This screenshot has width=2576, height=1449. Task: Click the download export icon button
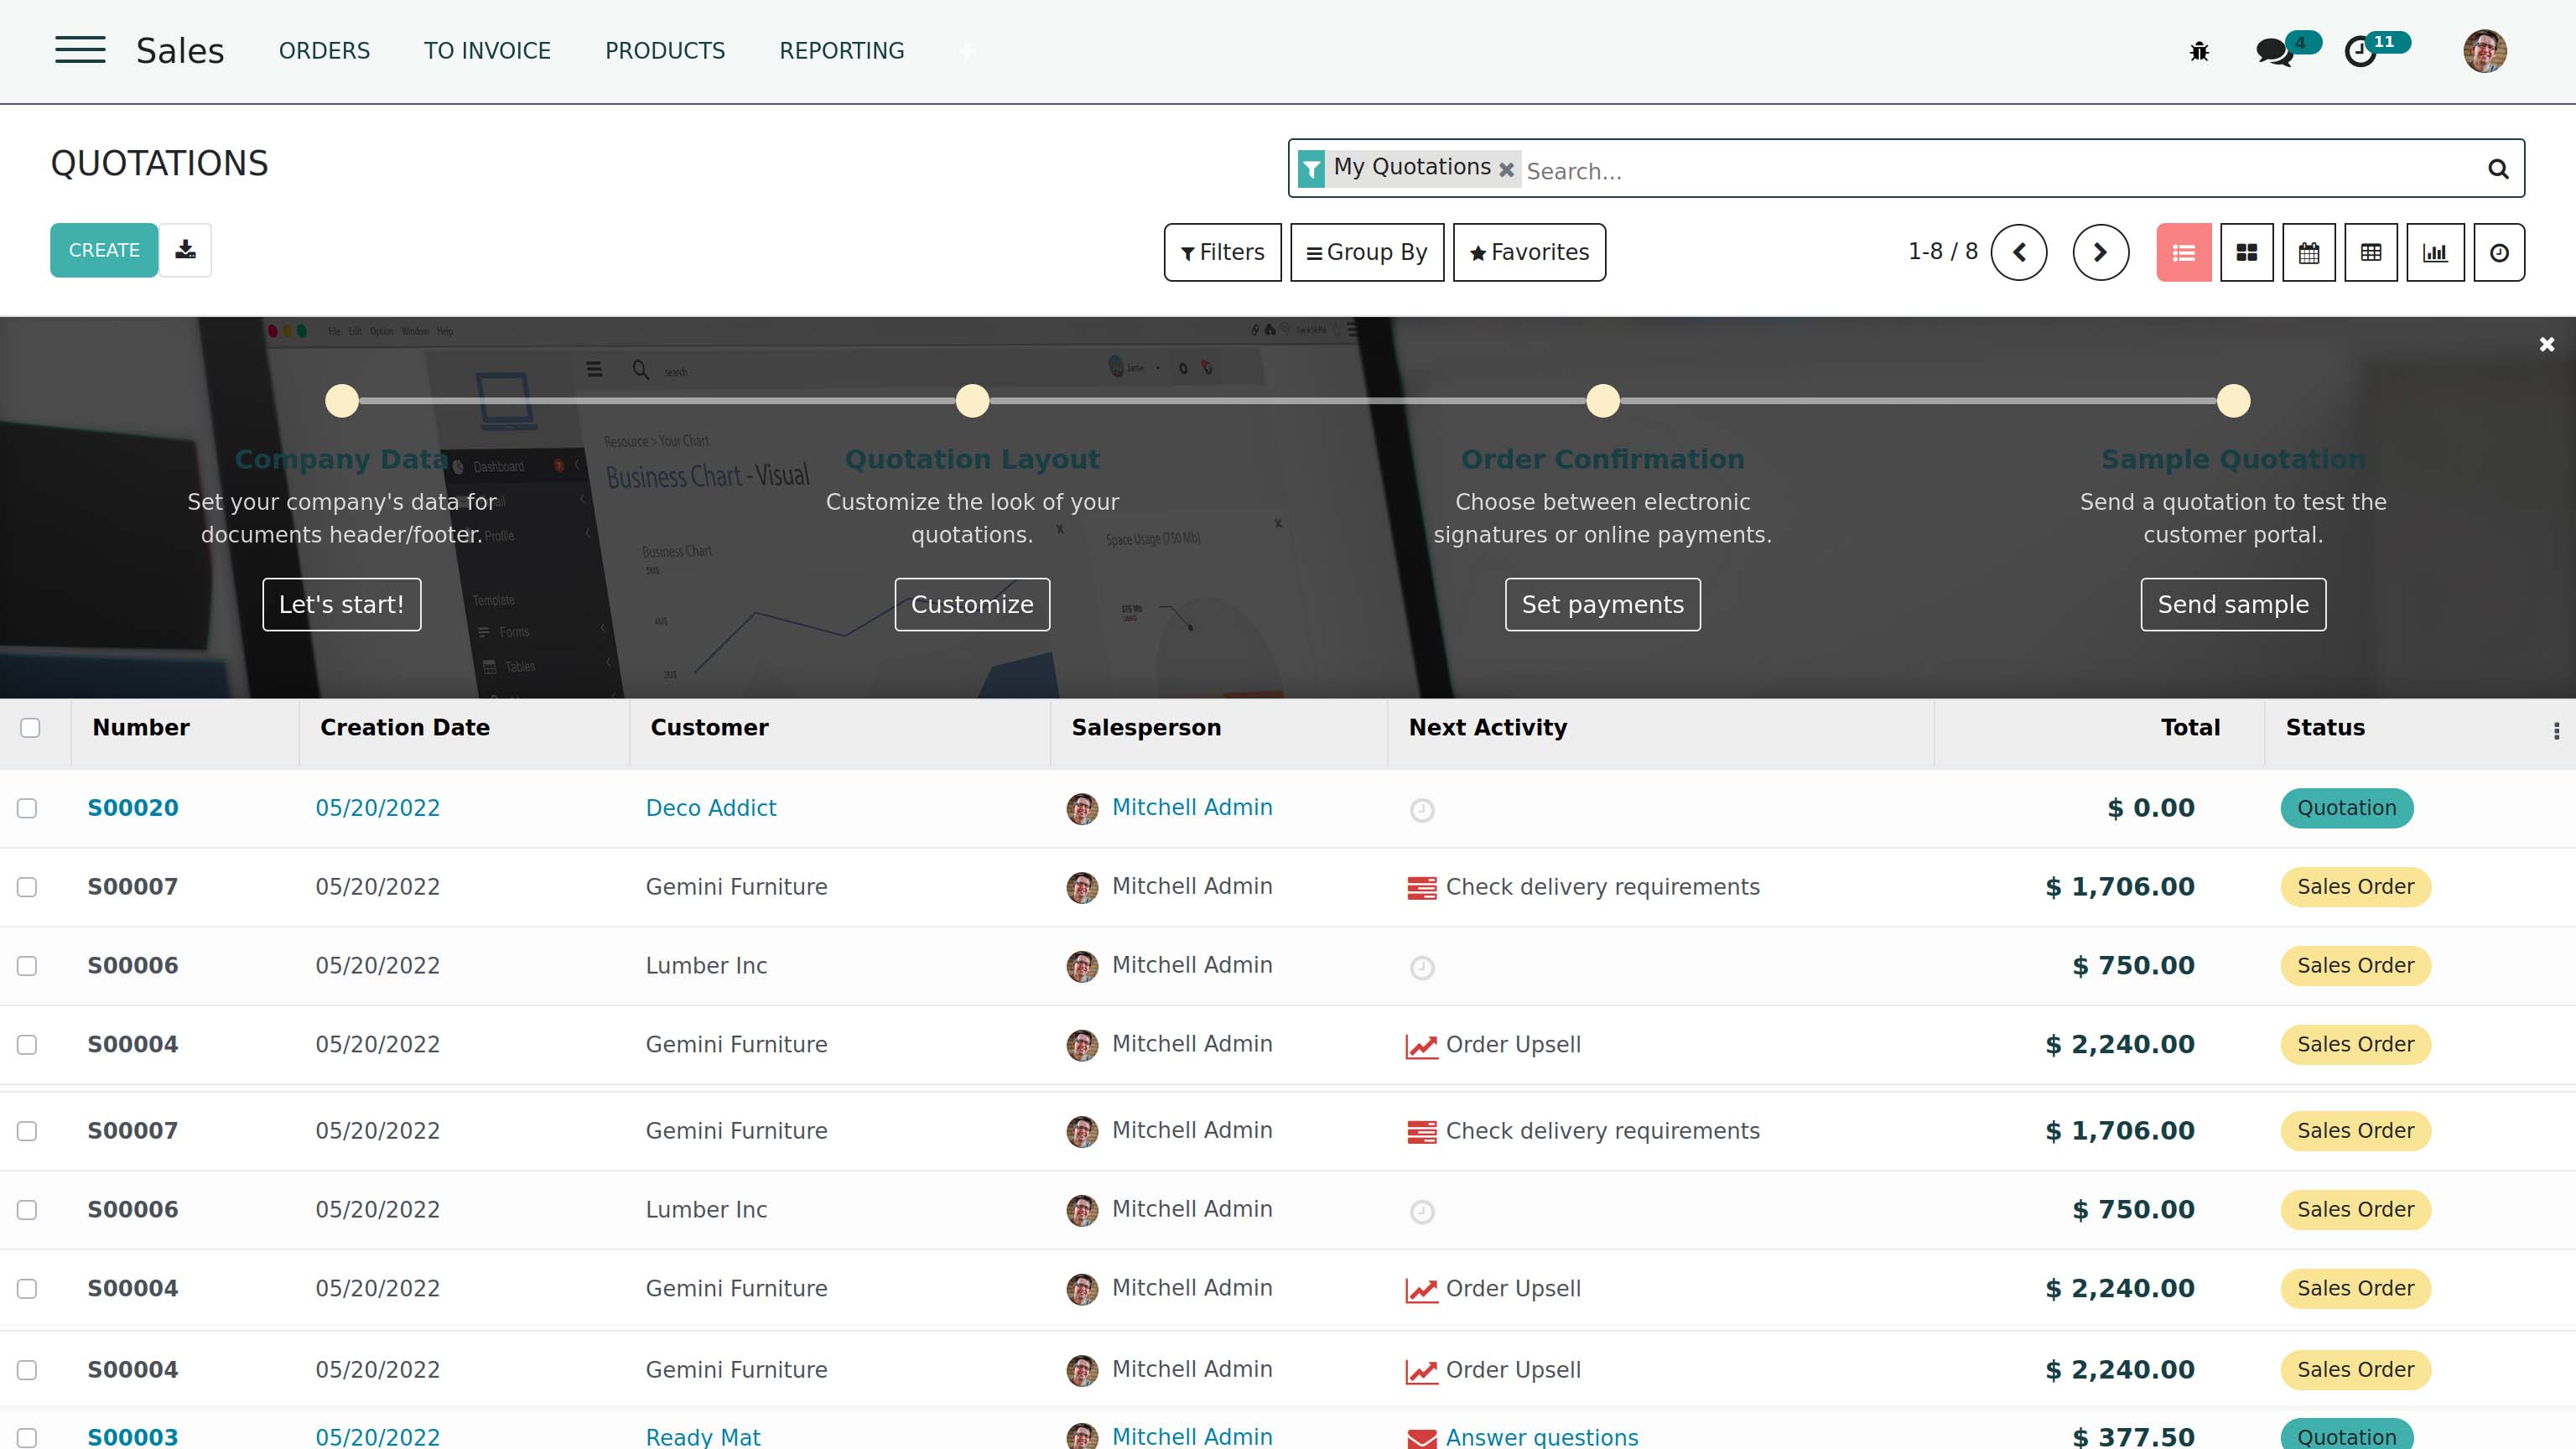click(x=185, y=250)
